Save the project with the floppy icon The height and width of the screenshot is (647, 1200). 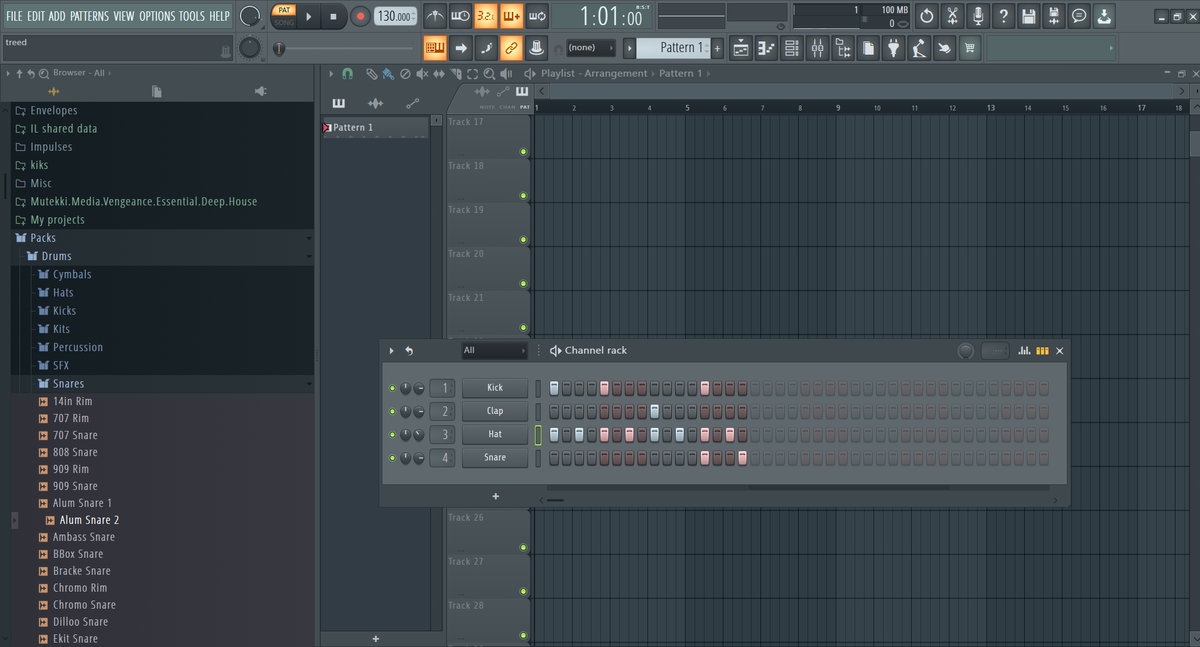click(x=1028, y=16)
